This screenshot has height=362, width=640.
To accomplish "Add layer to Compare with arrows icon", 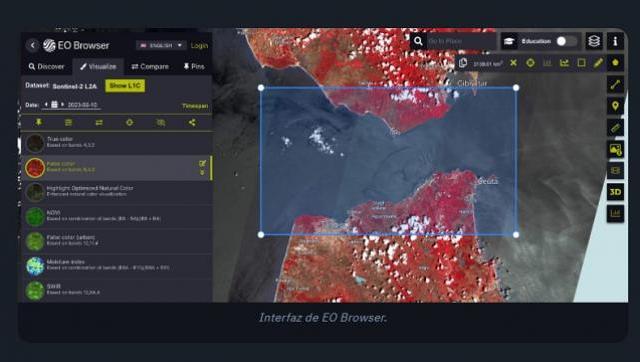I will 99,122.
